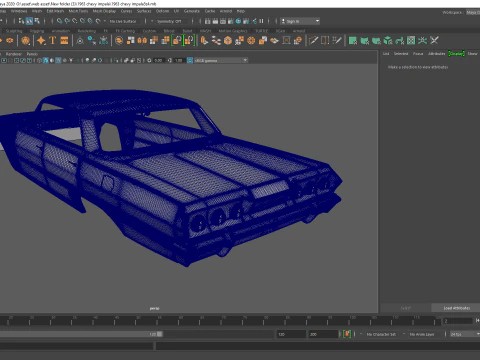Click the SVG import shelf icon next to T

[64, 41]
